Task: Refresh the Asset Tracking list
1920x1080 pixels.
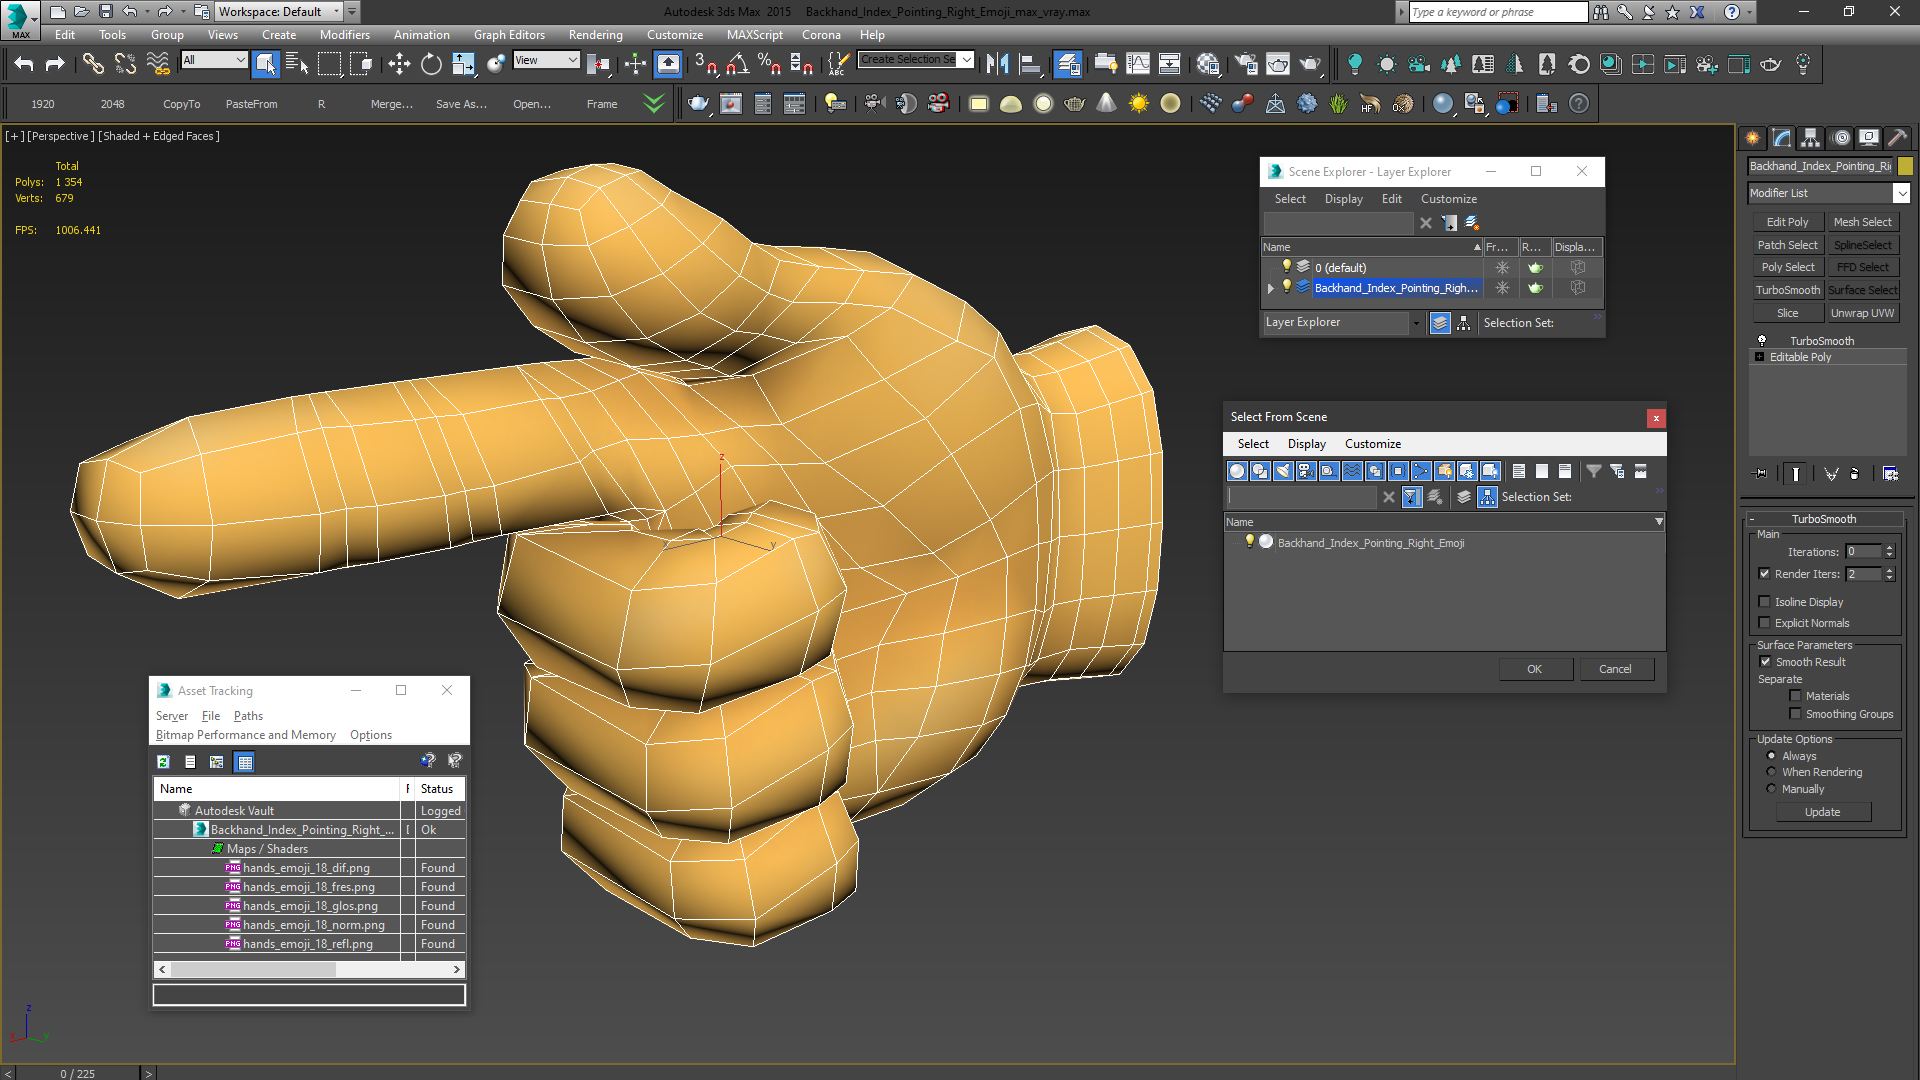Action: pos(163,762)
